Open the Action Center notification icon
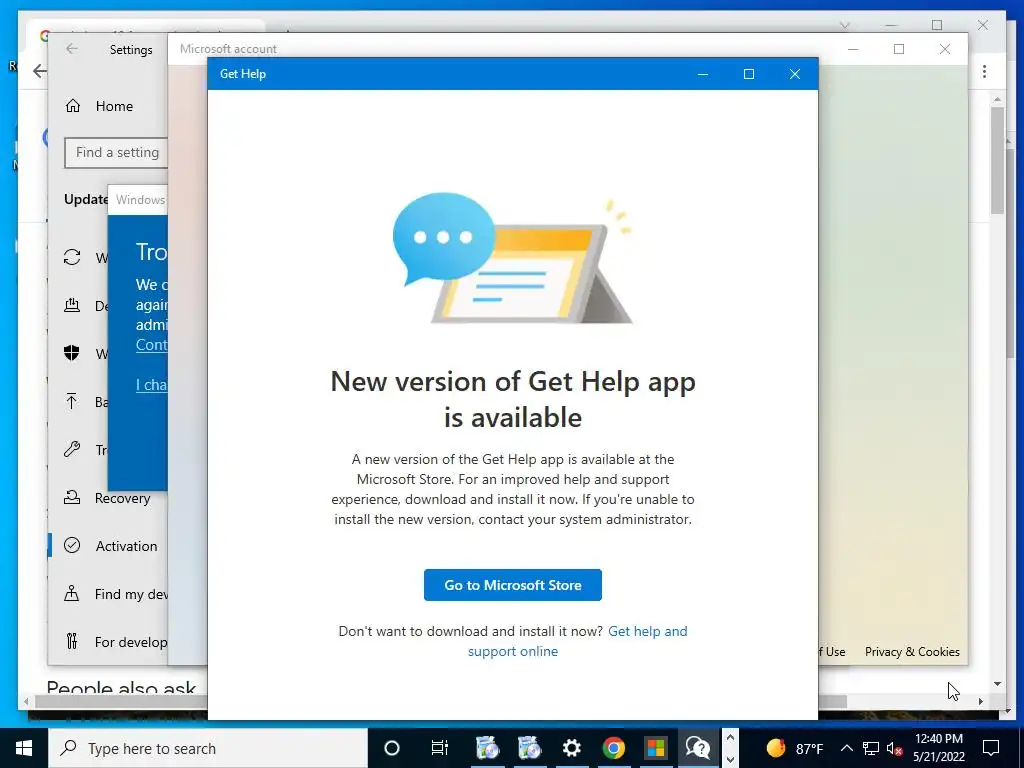The image size is (1024, 768). click(x=991, y=748)
